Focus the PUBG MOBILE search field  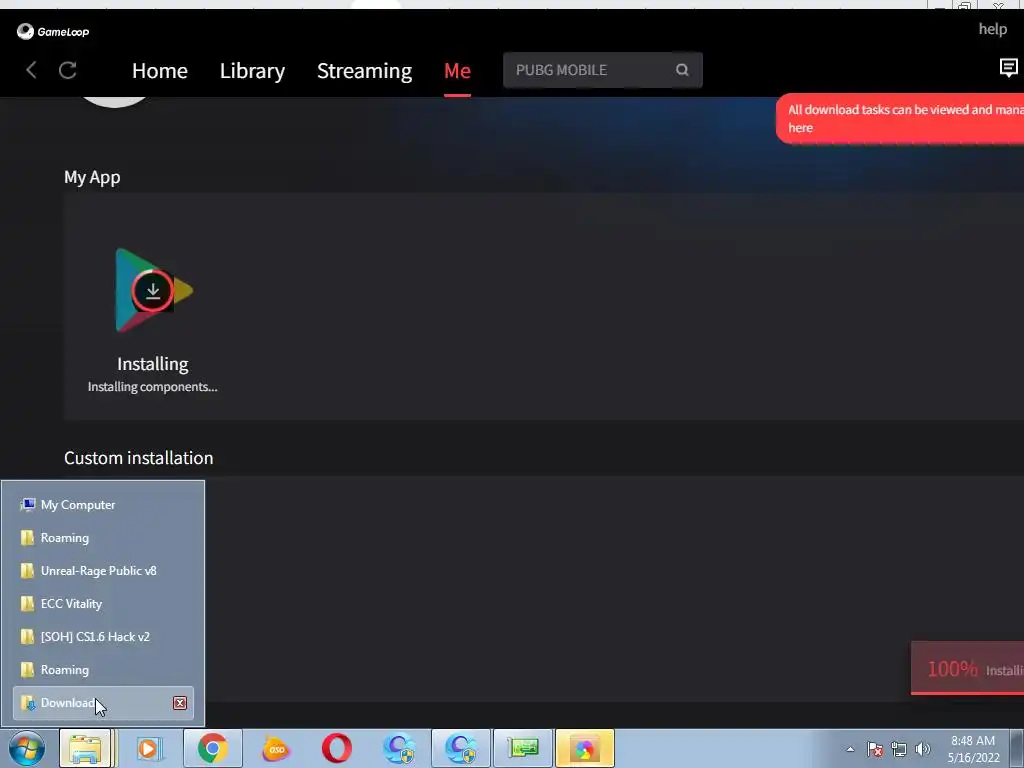(x=602, y=70)
